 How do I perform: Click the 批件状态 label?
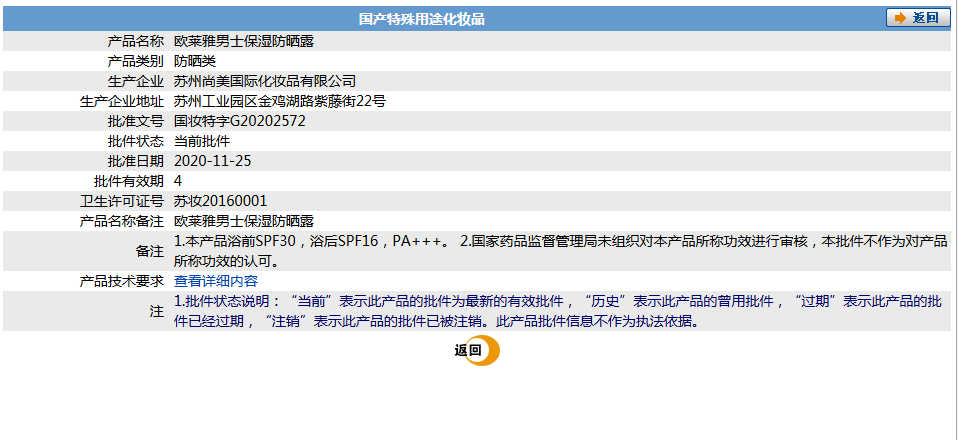(x=136, y=141)
